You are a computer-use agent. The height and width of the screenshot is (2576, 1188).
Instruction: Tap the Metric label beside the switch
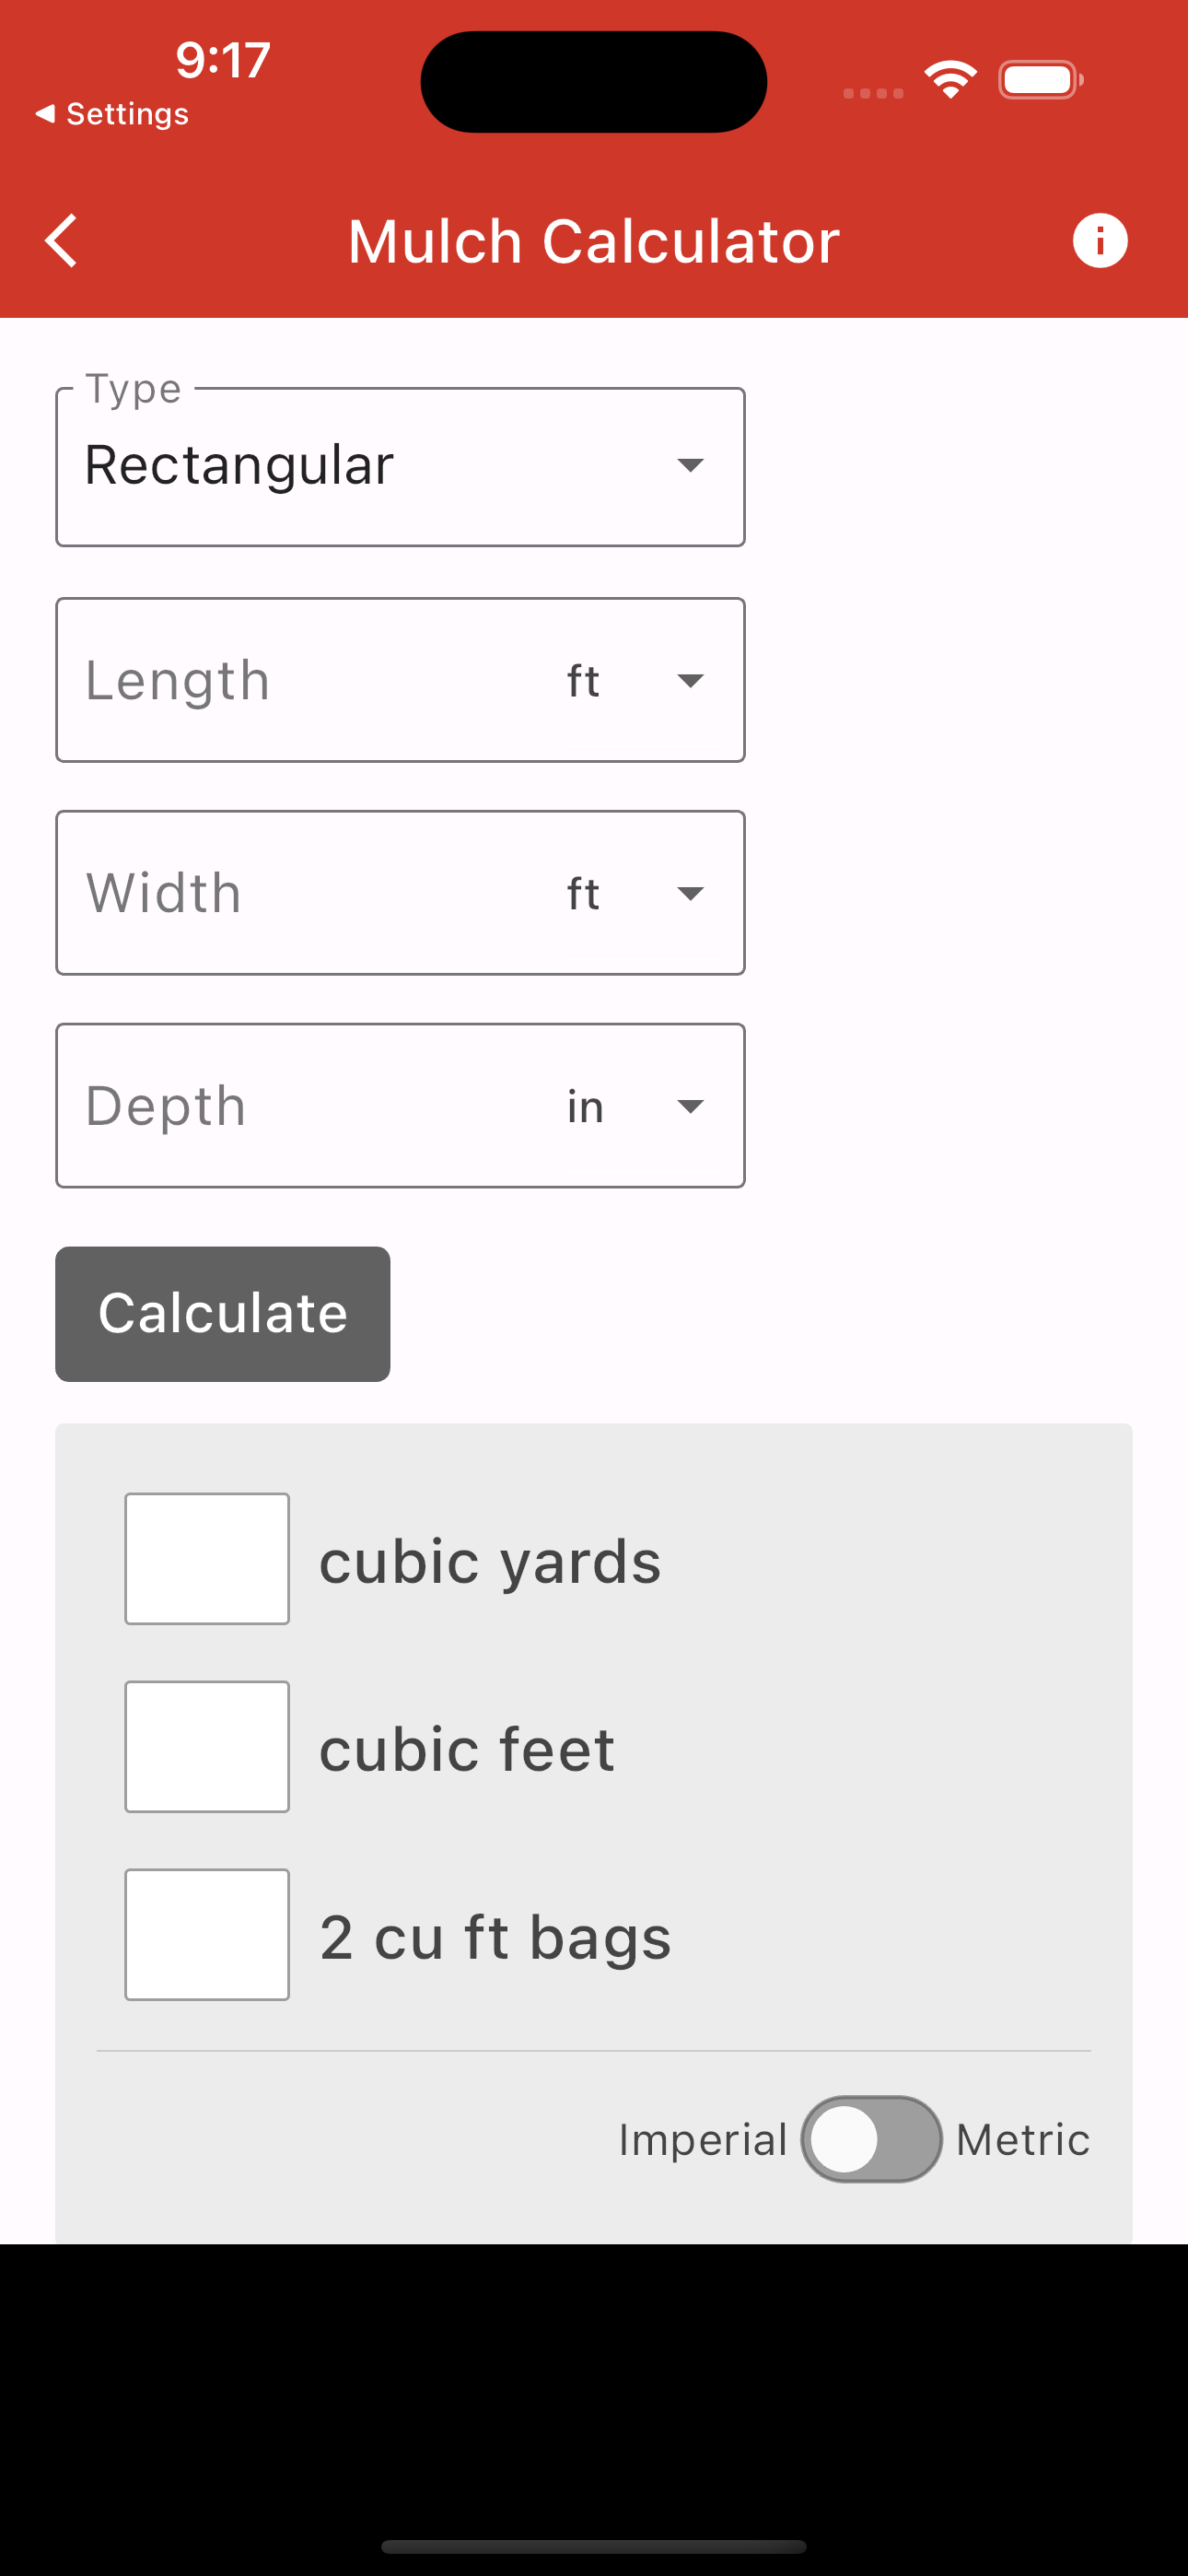(1023, 2140)
